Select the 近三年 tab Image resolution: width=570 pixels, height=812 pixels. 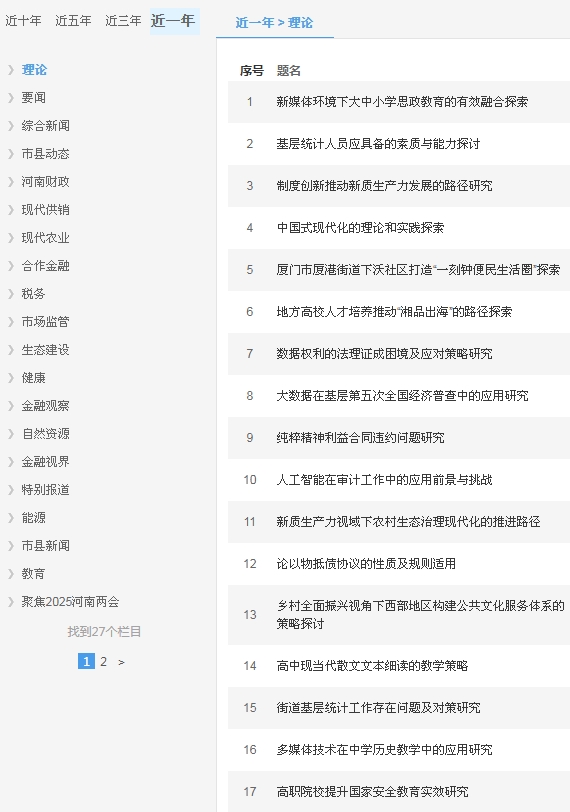point(123,21)
